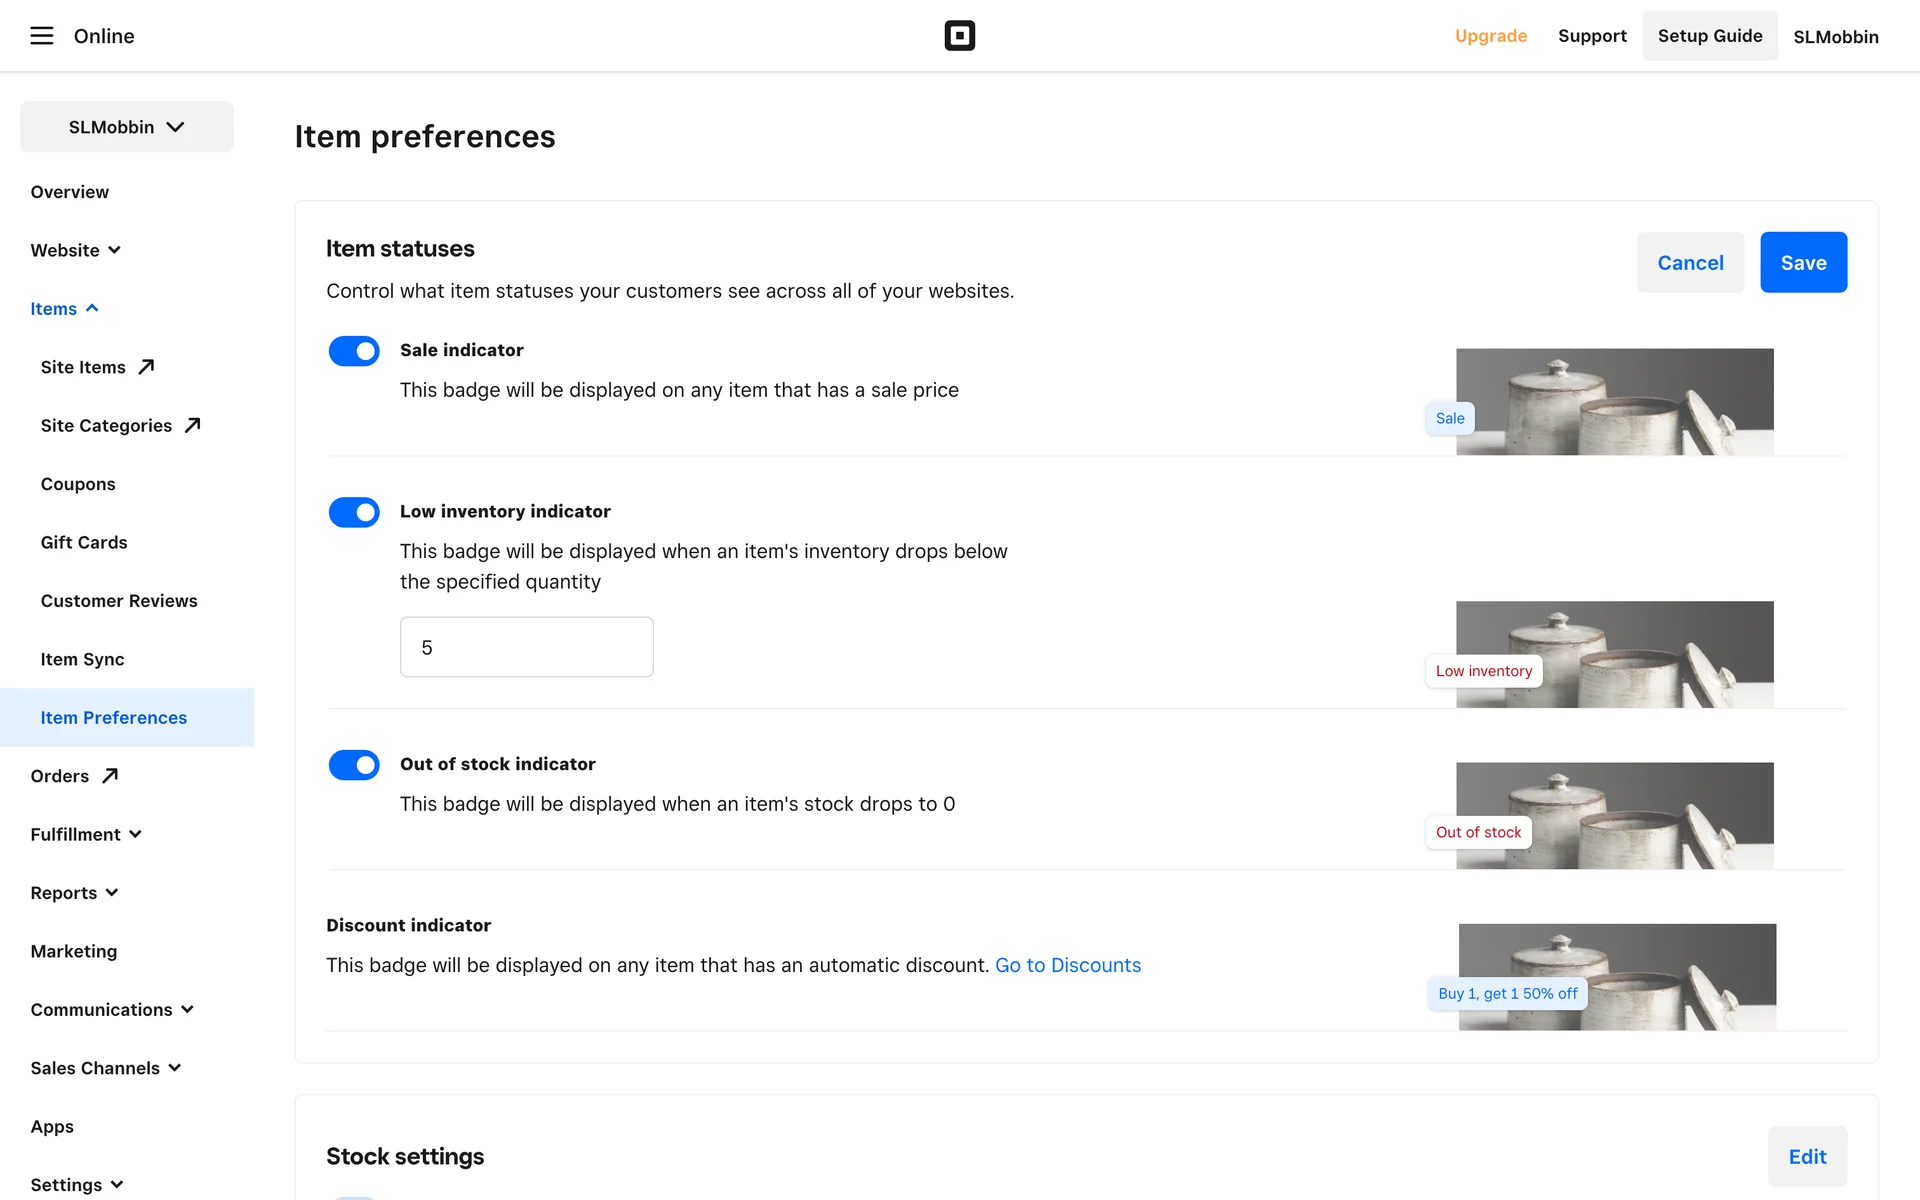The height and width of the screenshot is (1200, 1920).
Task: Toggle the Out of stock indicator
Action: pos(354,765)
